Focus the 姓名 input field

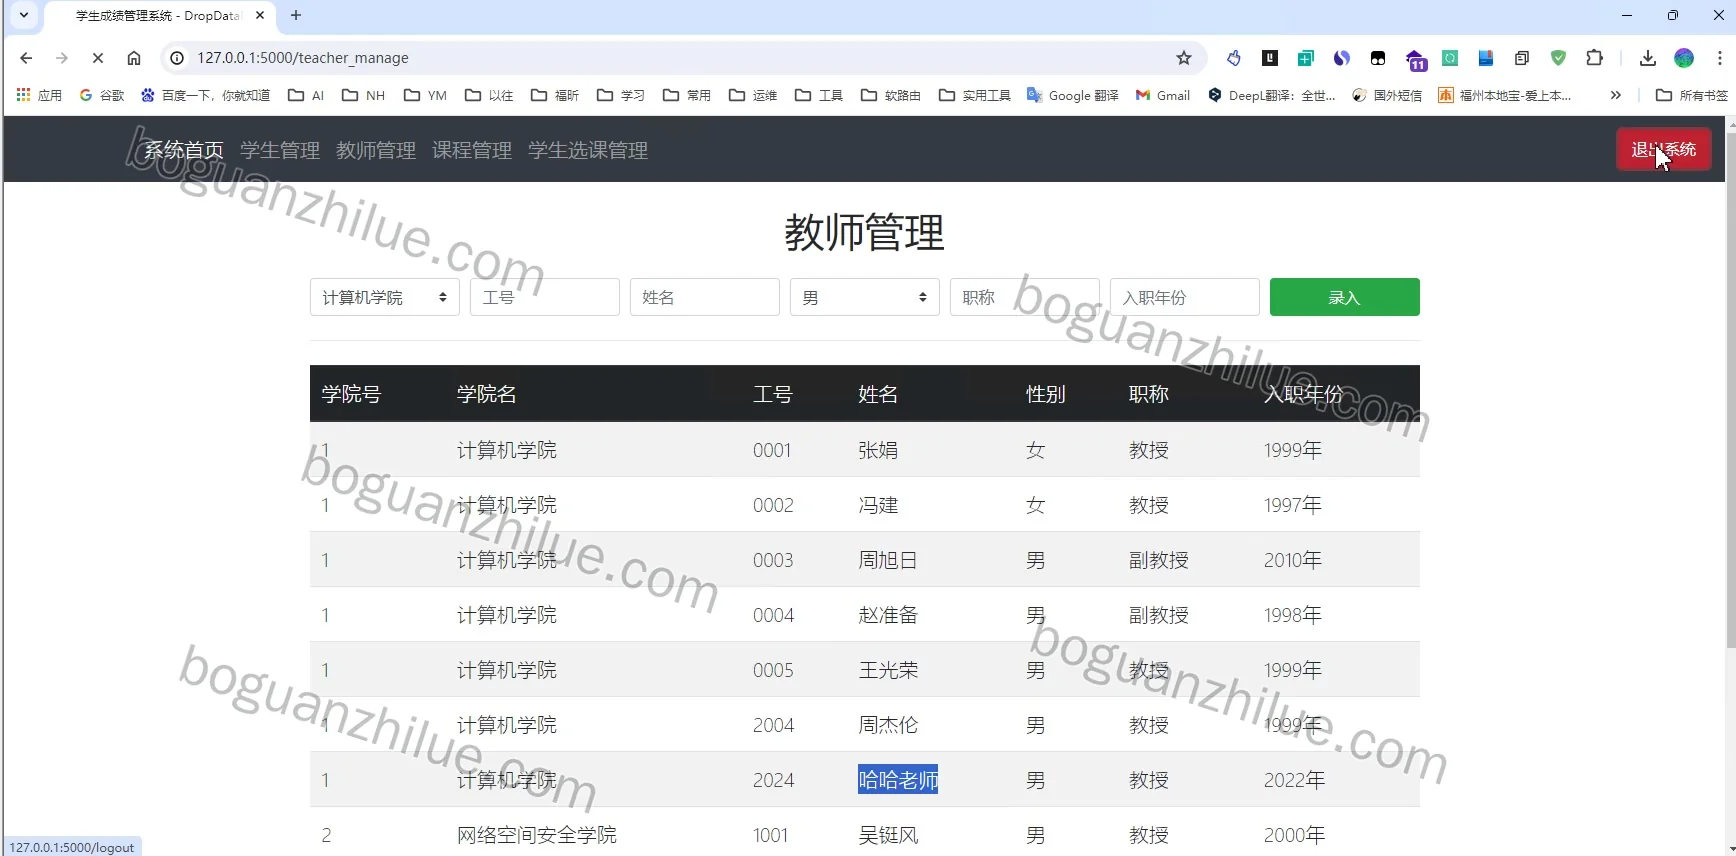(705, 297)
